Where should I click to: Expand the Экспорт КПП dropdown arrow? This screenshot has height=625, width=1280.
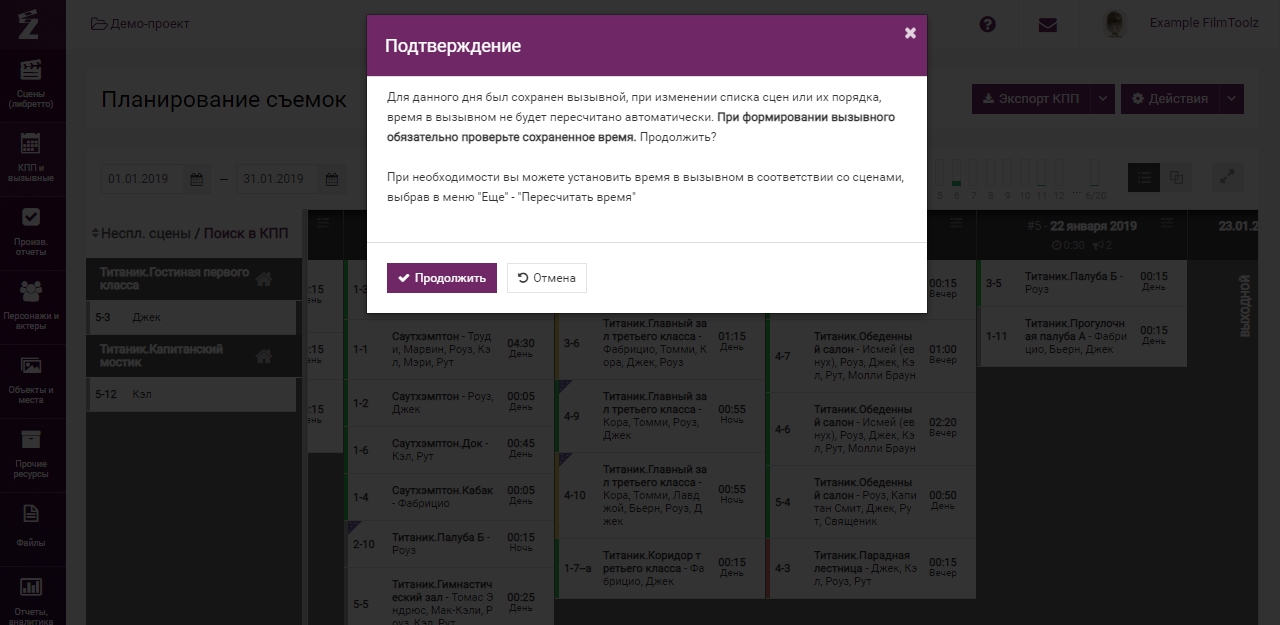click(1101, 98)
